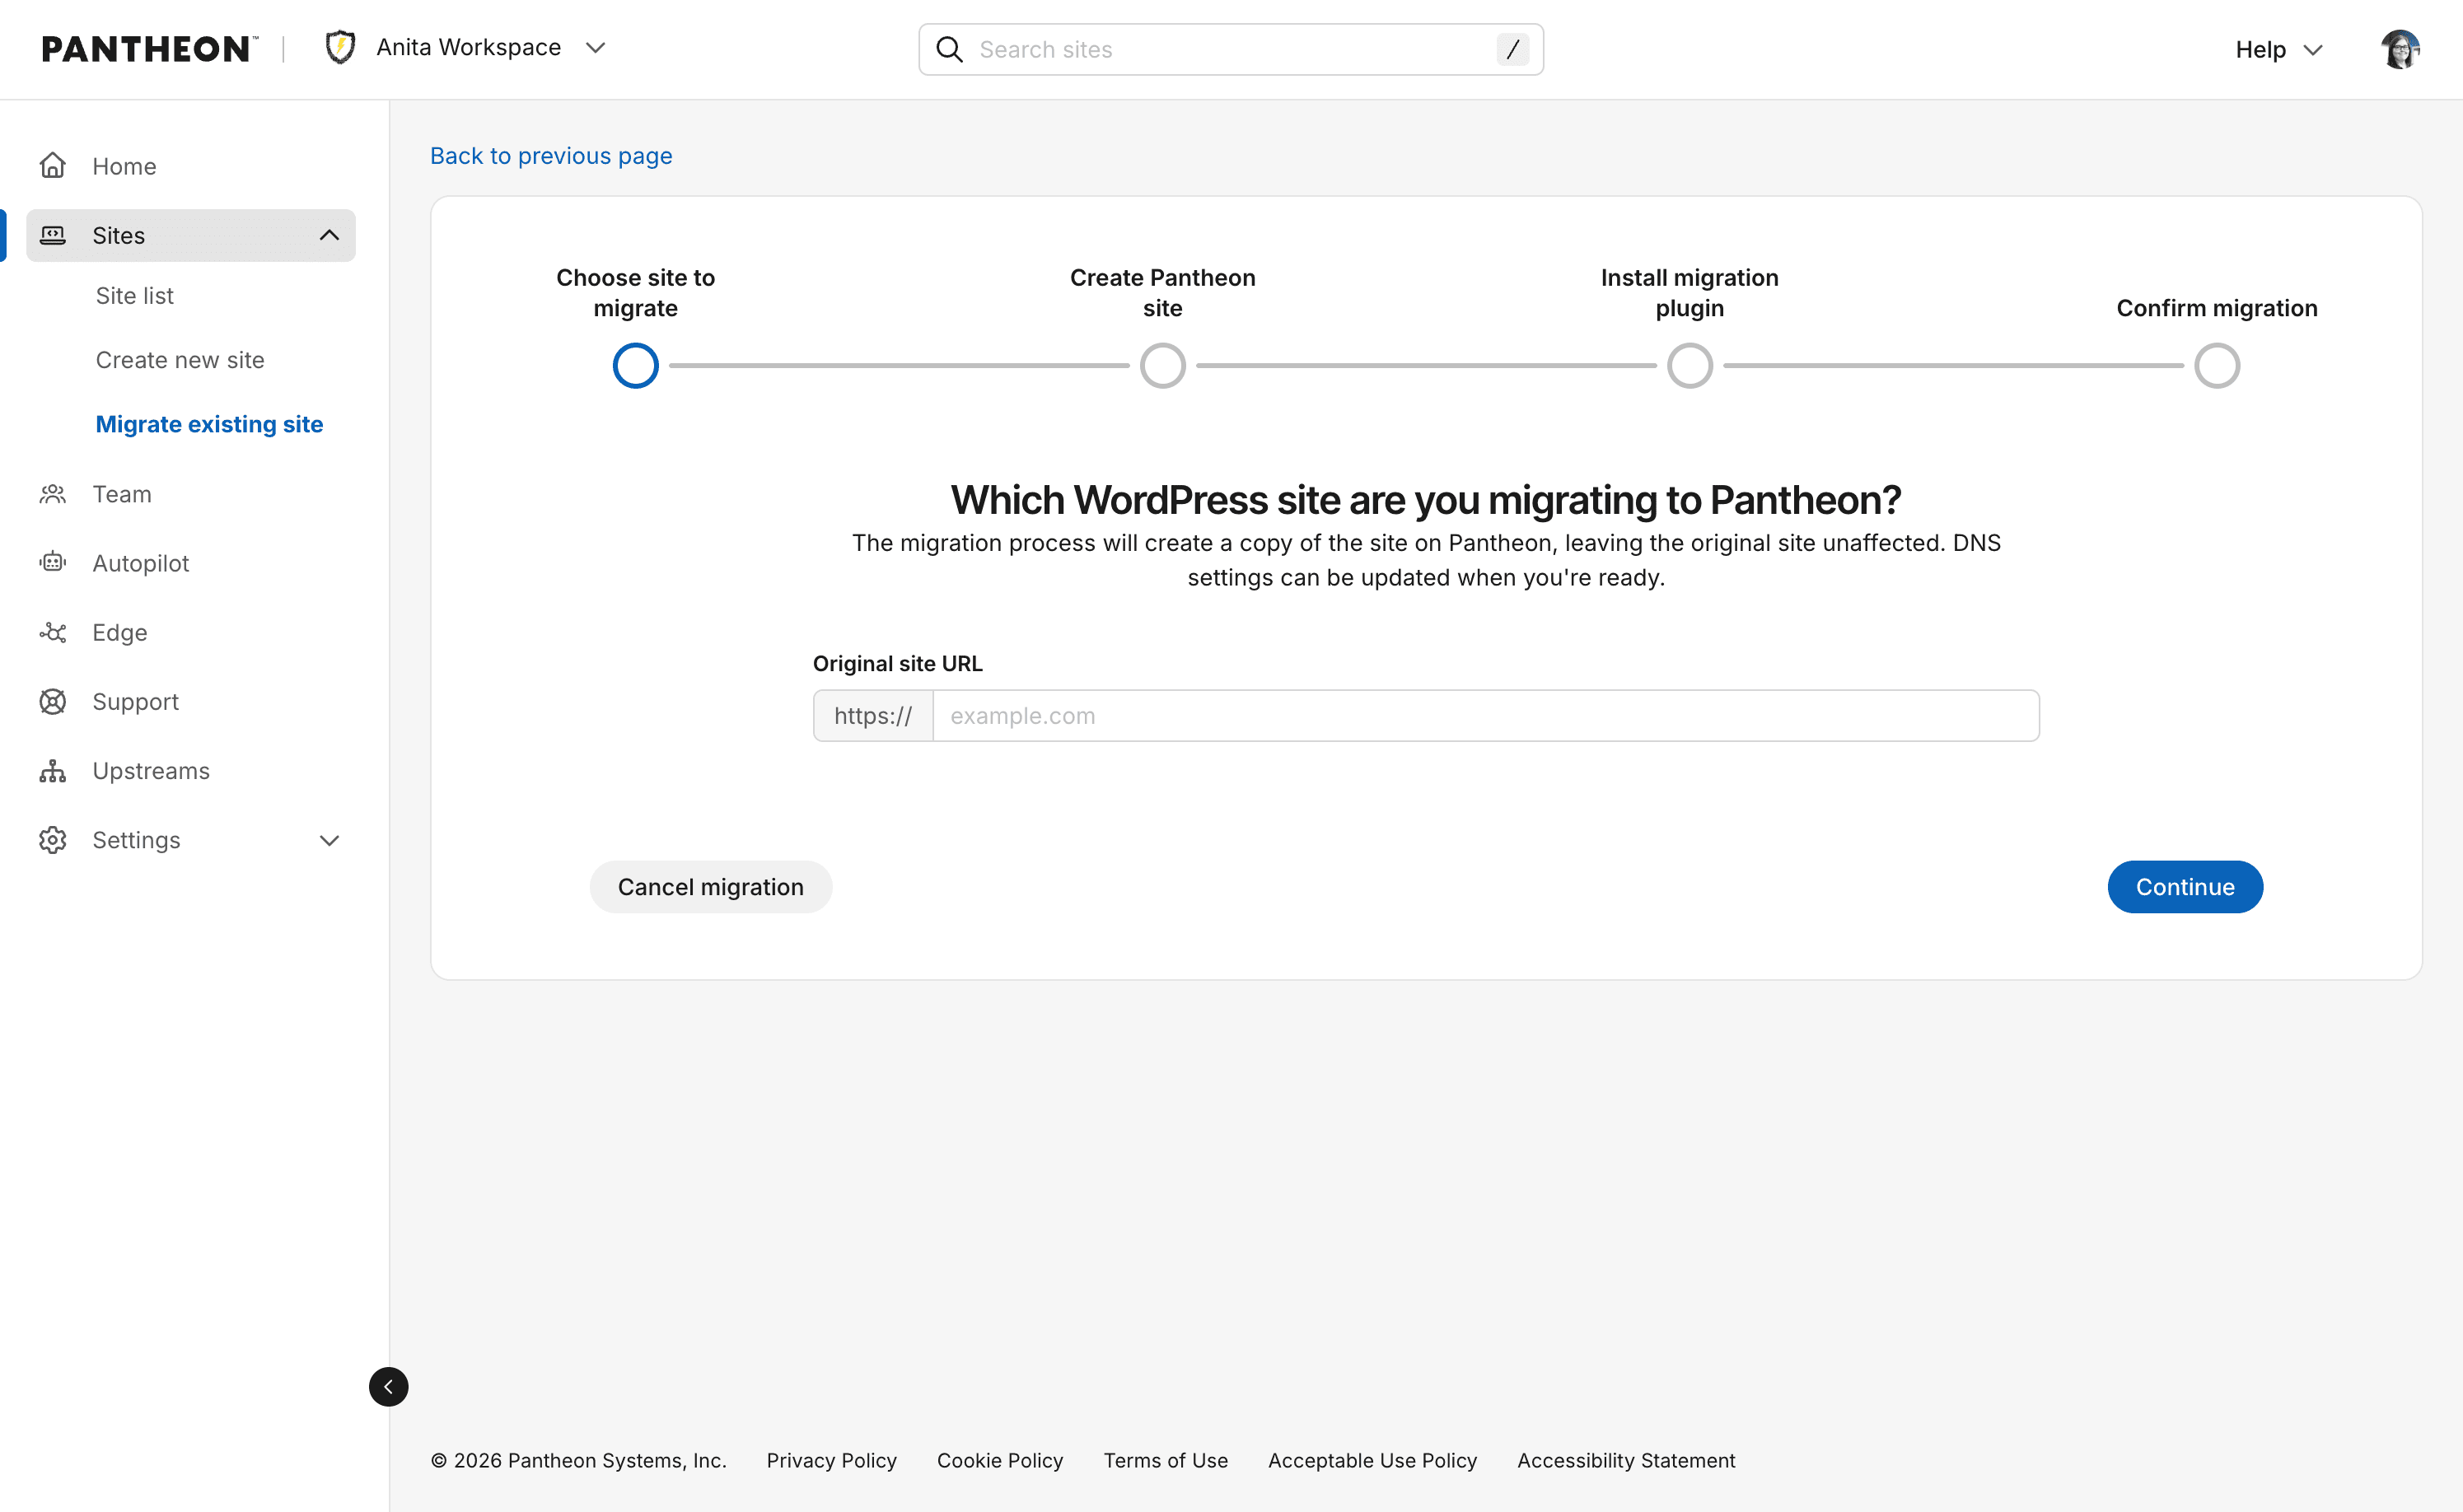2463x1512 pixels.
Task: Click the Anita Workspace shield icon
Action: pos(340,47)
